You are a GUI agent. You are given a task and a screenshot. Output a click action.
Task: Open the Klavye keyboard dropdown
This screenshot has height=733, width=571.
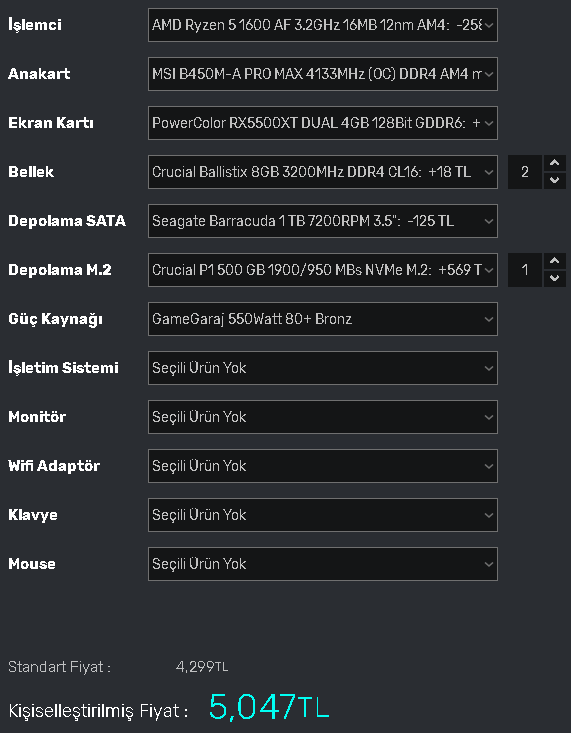click(x=323, y=515)
